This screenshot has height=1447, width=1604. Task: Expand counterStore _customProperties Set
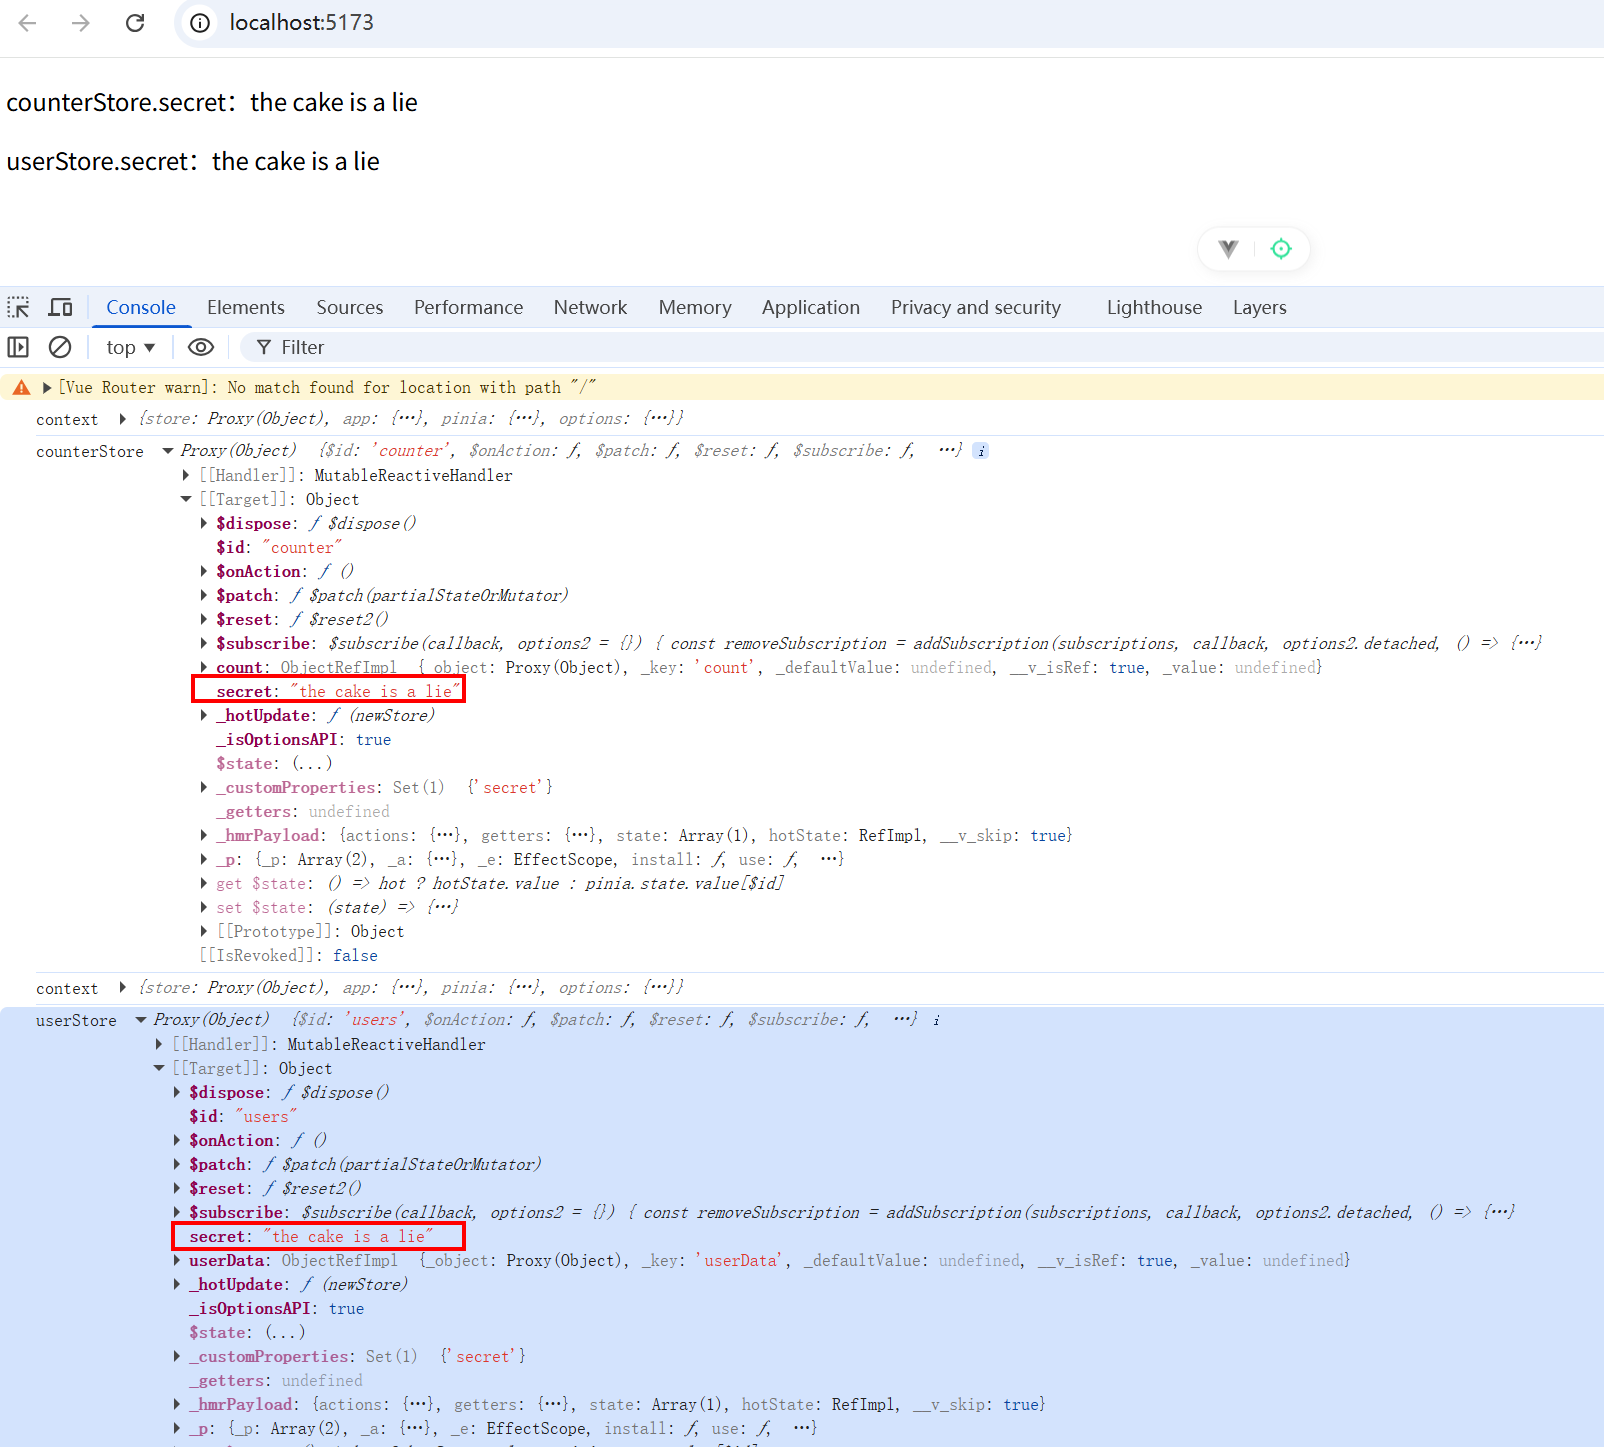point(204,787)
